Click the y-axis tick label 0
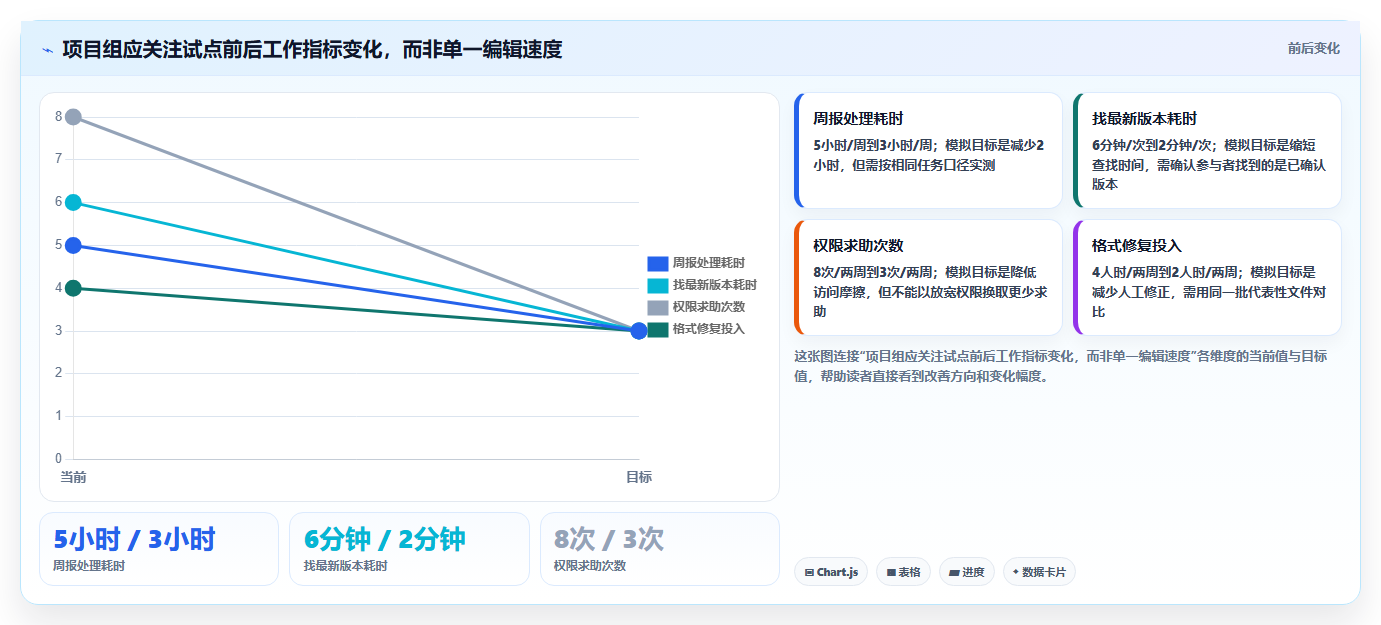 click(x=58, y=459)
